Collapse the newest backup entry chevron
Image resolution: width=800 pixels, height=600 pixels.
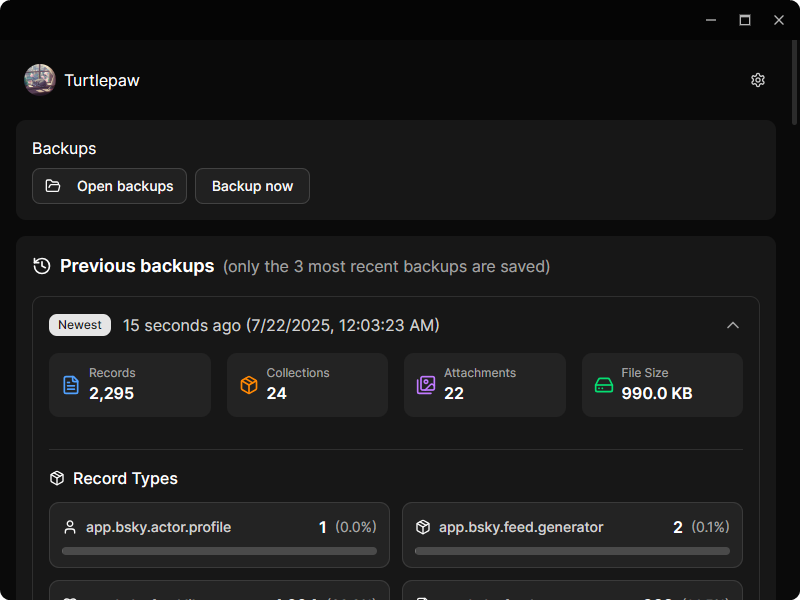733,325
